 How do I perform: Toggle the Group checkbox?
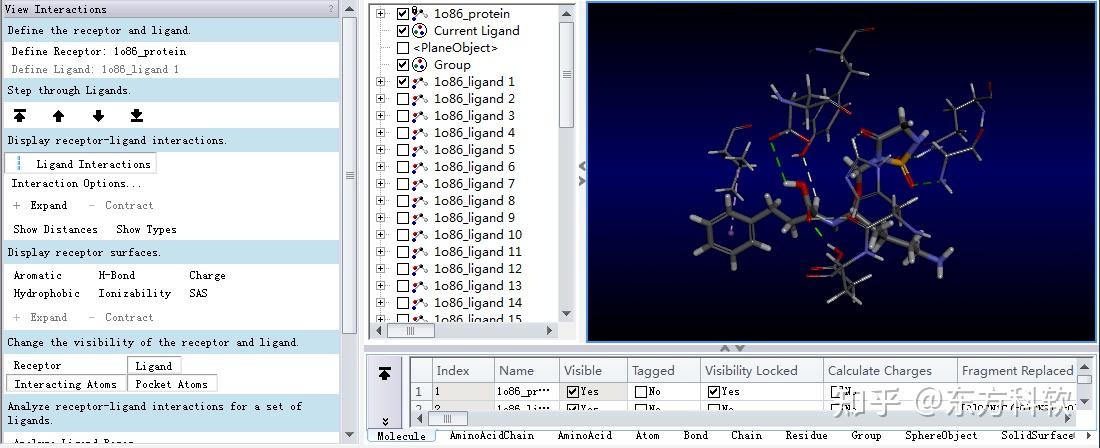403,65
